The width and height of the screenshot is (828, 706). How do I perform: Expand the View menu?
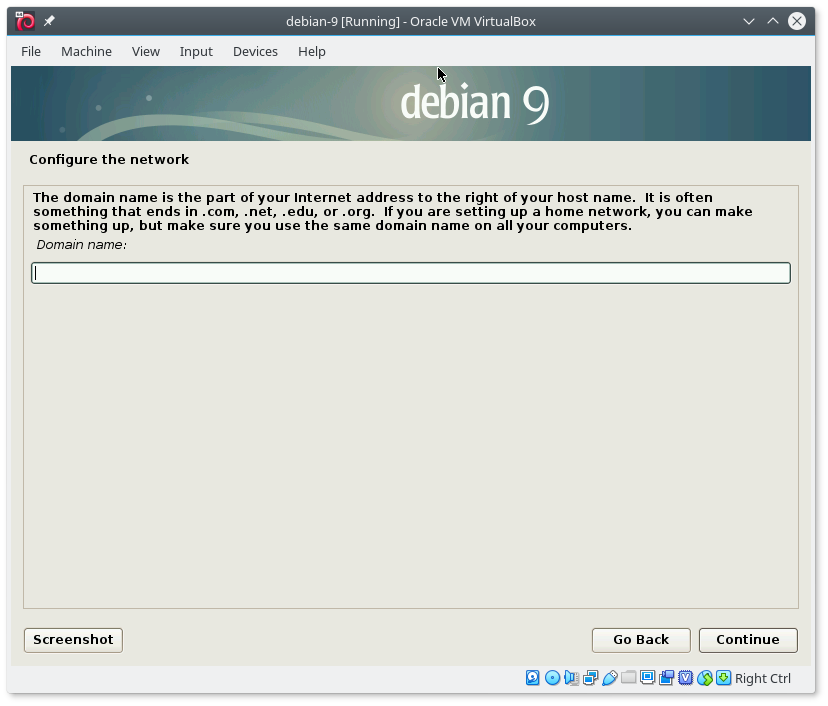click(x=146, y=51)
